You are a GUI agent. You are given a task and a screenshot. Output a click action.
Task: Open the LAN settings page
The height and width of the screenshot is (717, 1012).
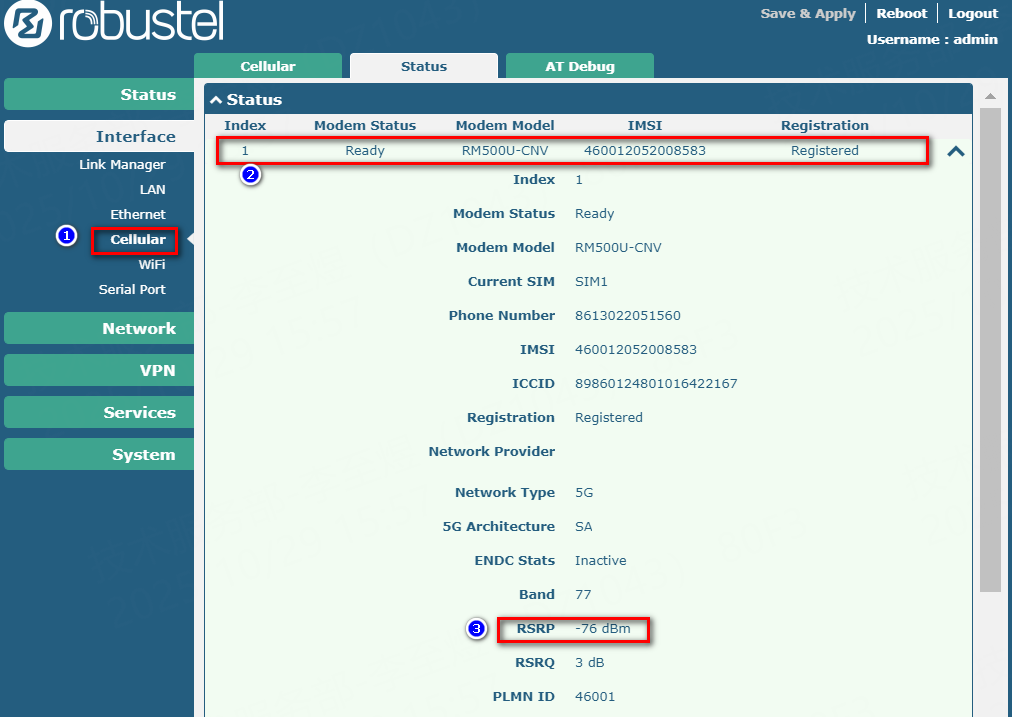[152, 190]
